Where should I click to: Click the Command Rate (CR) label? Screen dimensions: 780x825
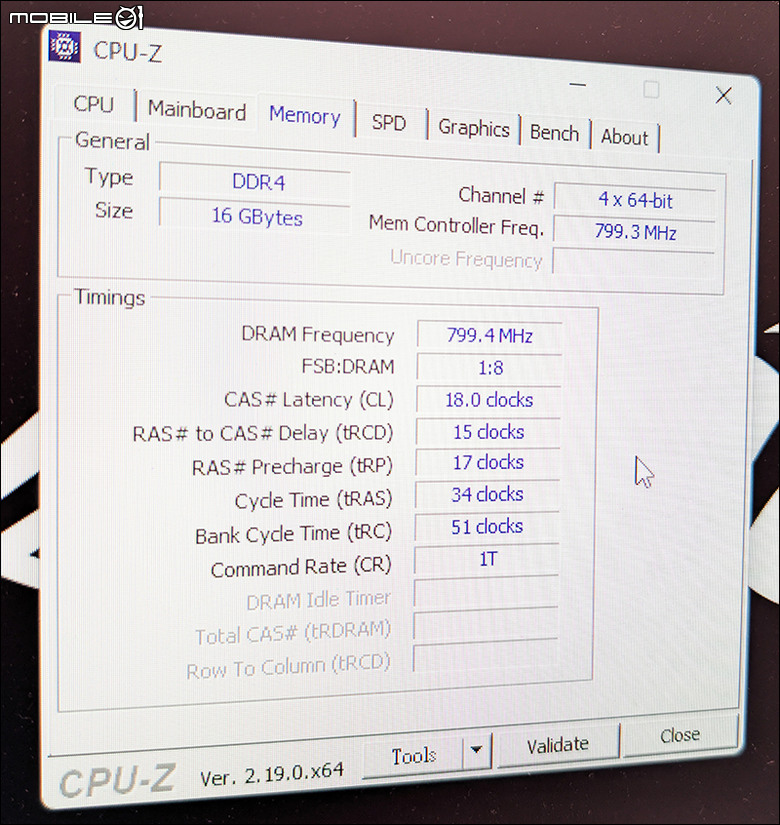(x=301, y=567)
